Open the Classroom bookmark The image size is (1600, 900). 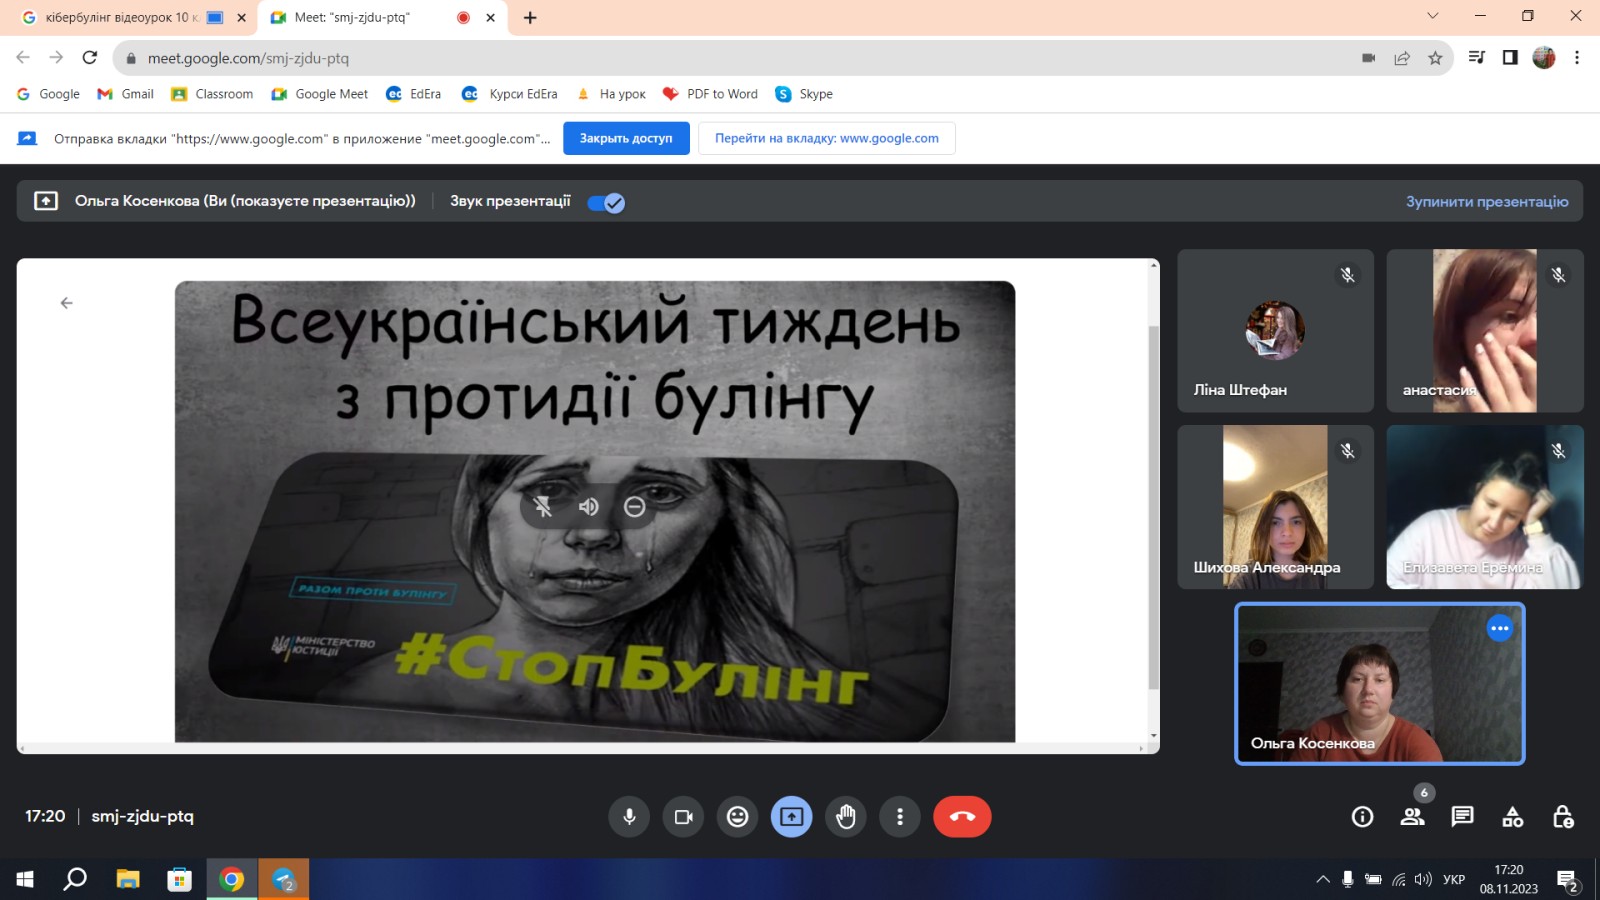coord(212,94)
